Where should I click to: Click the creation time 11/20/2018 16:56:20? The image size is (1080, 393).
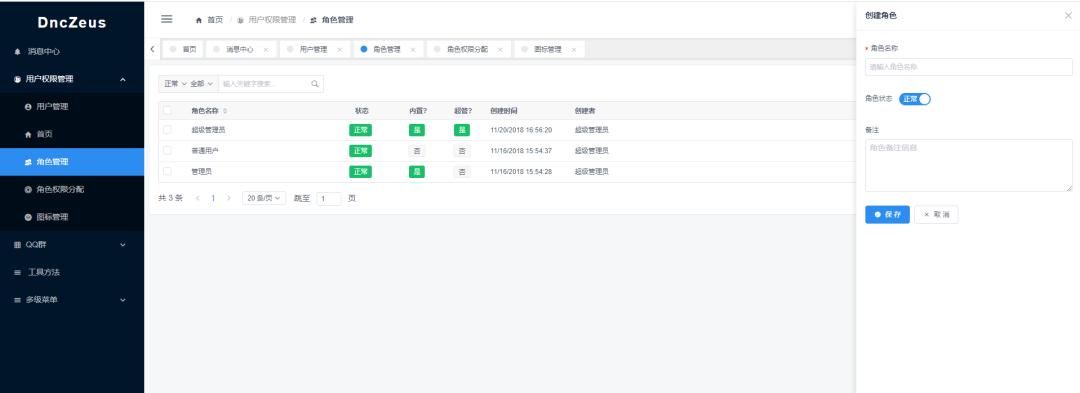click(521, 130)
